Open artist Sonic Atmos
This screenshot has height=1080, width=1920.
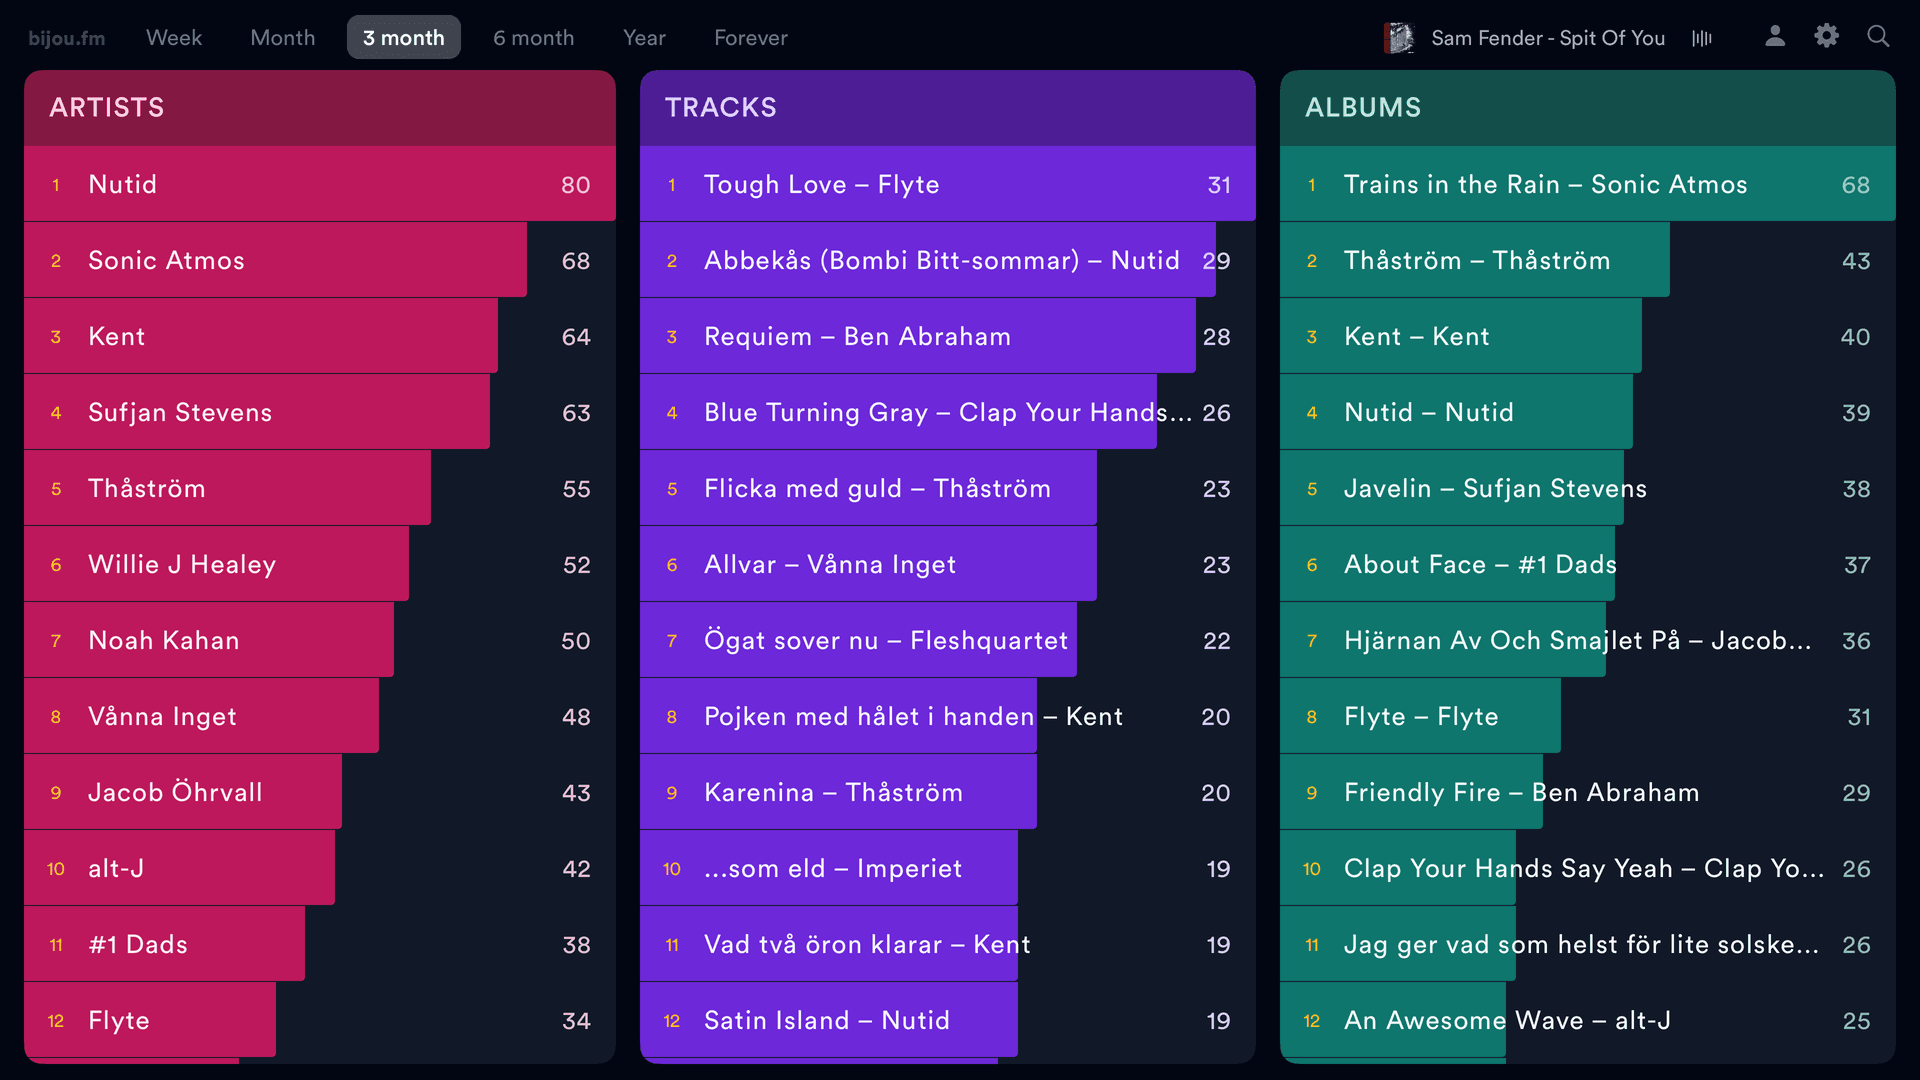point(320,260)
